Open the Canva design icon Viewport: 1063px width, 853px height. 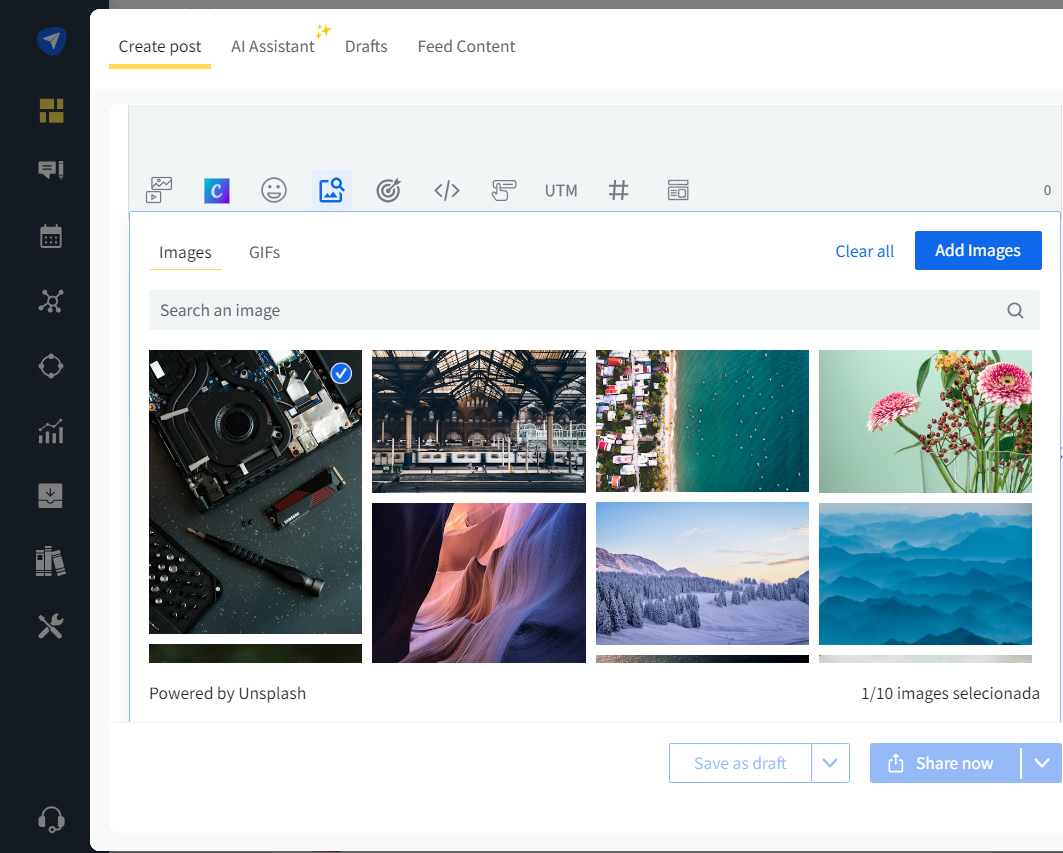click(217, 190)
